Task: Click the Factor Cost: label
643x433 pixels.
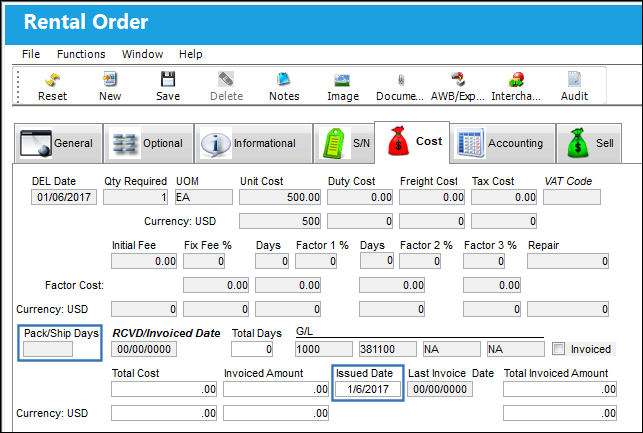Action: [x=74, y=285]
